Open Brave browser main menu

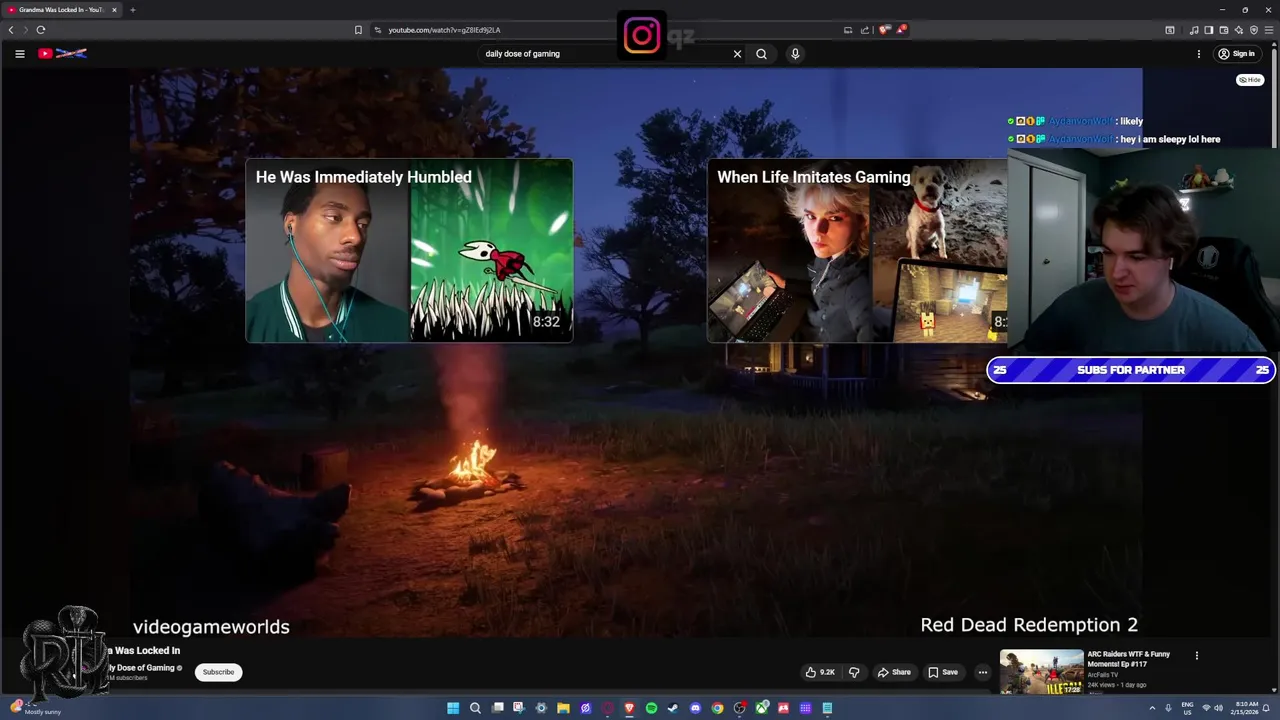coord(1268,30)
